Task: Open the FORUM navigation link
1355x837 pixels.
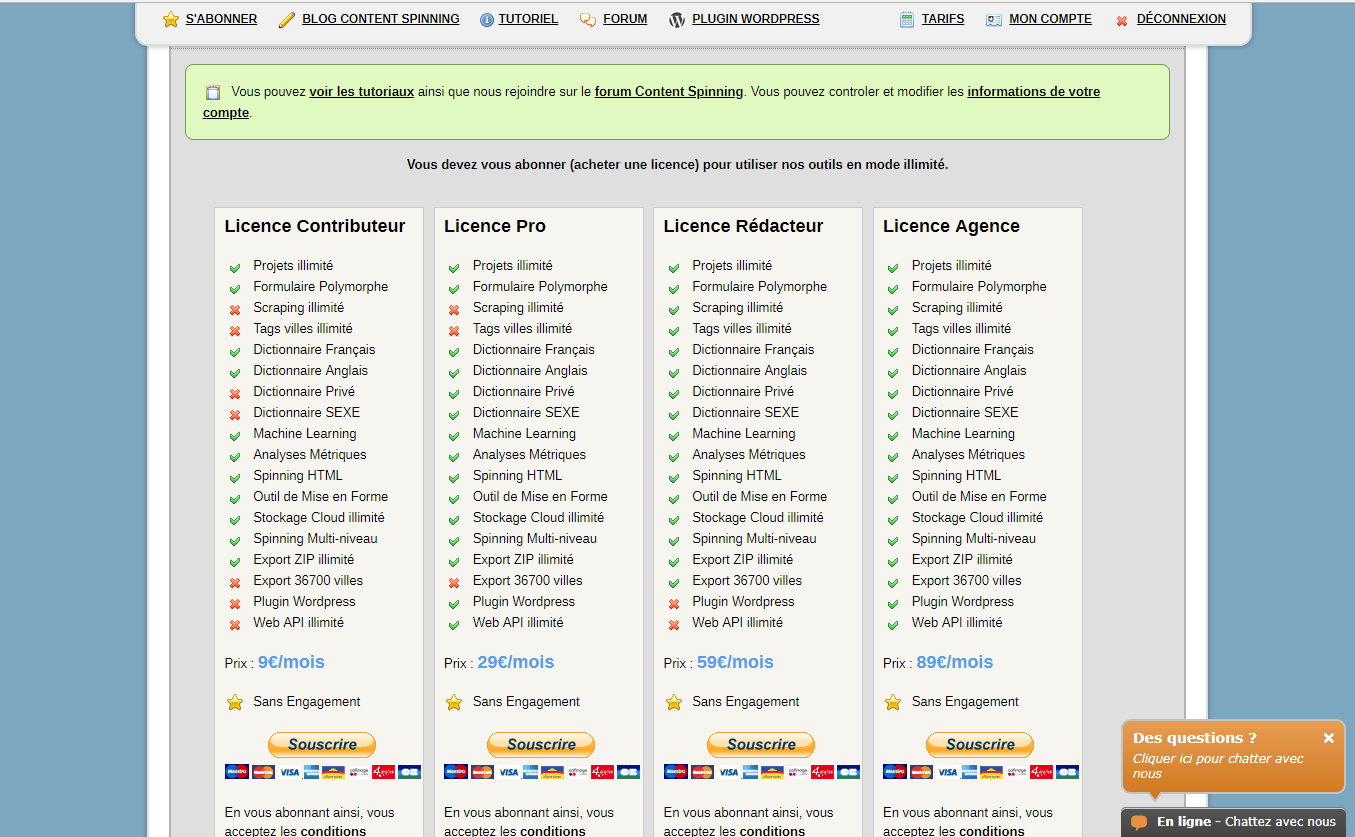Action: pyautogui.click(x=625, y=19)
